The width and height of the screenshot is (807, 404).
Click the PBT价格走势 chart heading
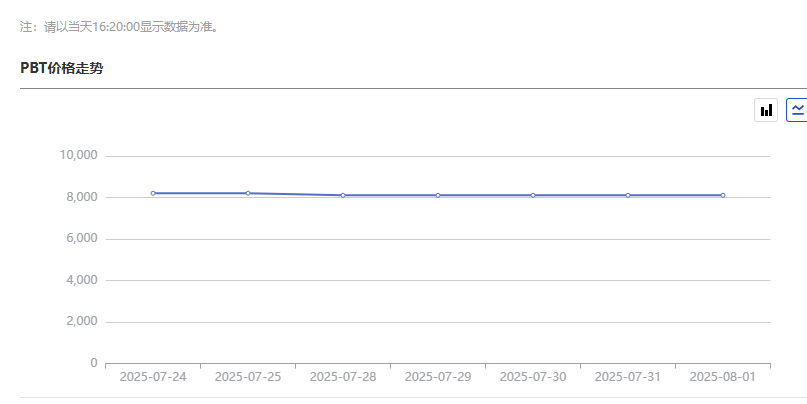click(x=62, y=68)
